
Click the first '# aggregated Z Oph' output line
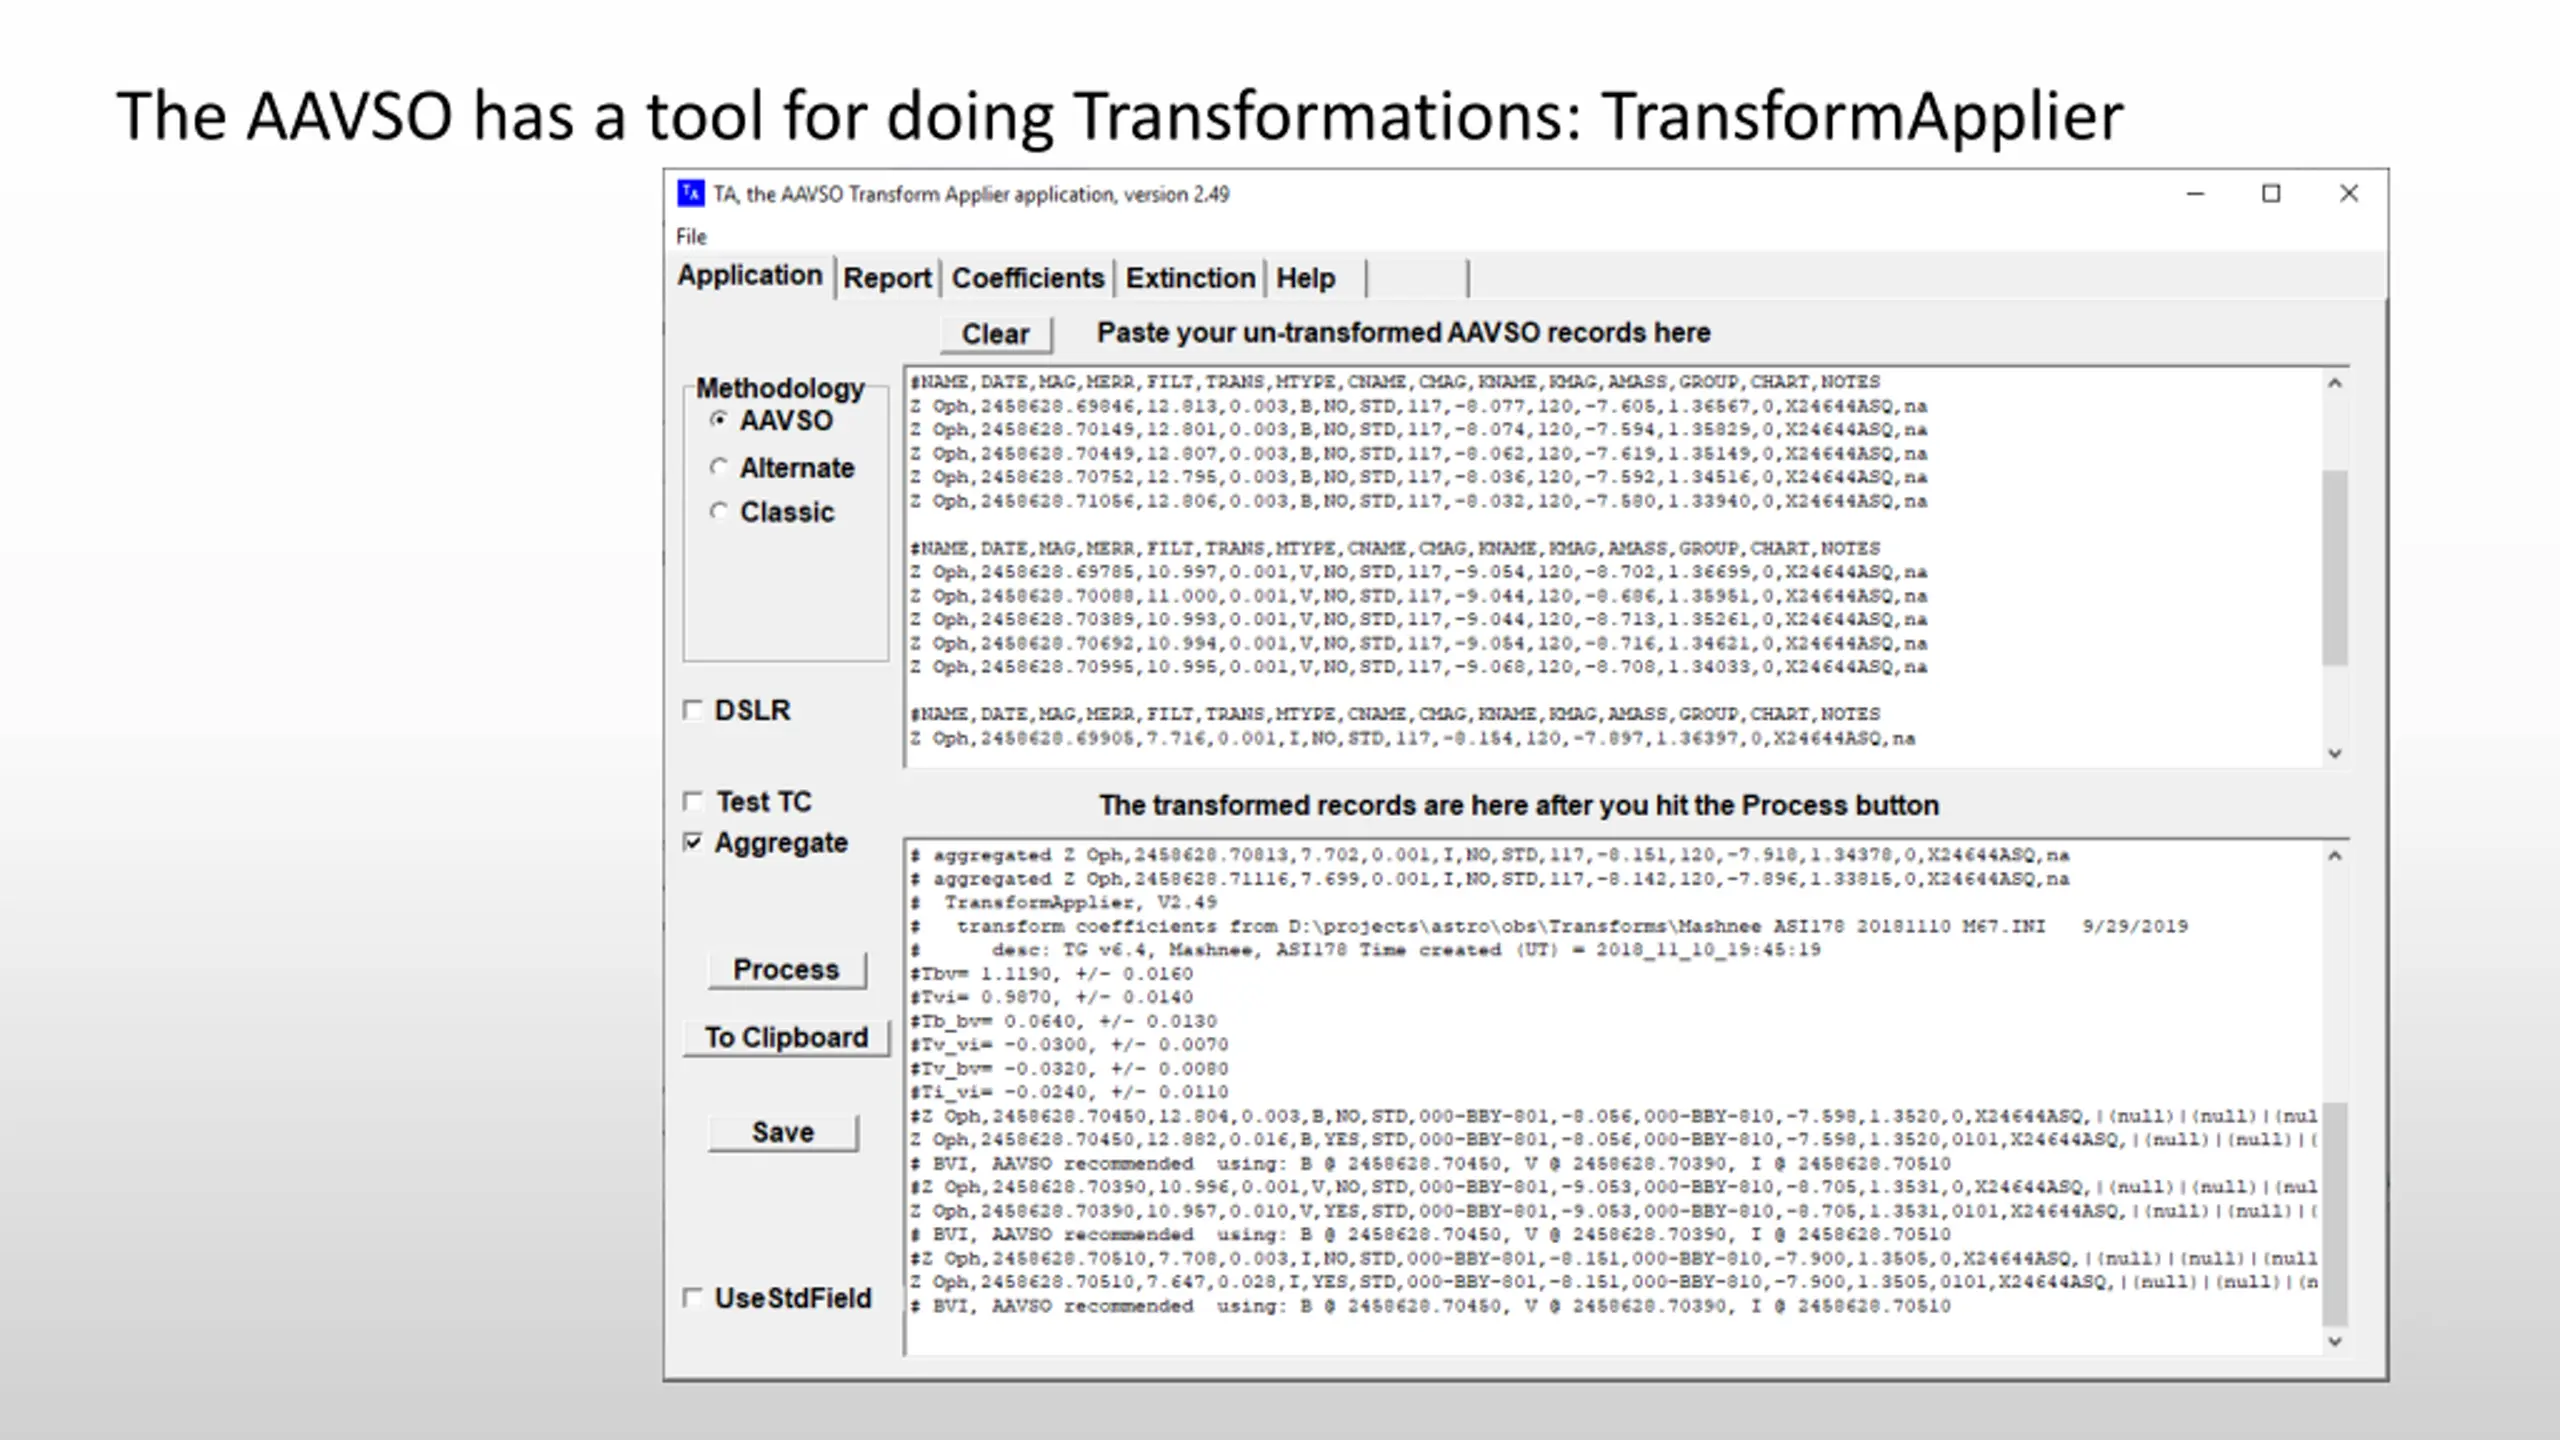[x=1489, y=855]
